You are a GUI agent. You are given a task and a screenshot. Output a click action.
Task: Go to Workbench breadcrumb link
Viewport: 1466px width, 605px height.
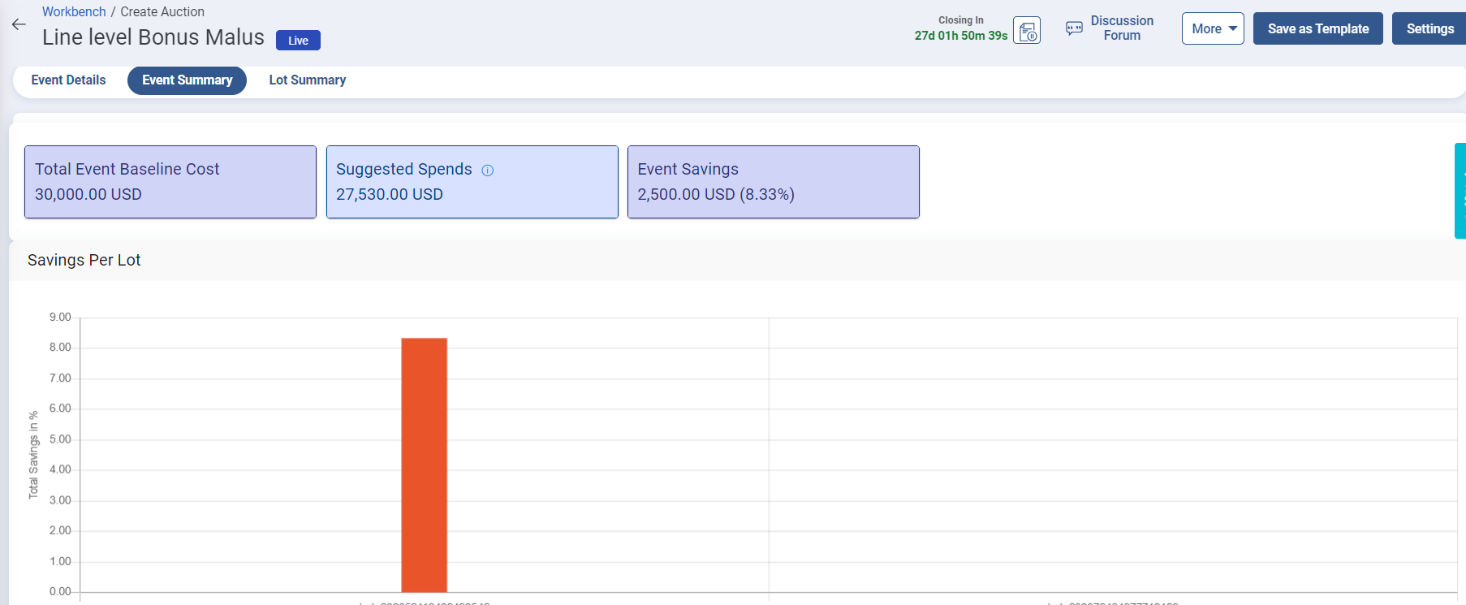click(74, 12)
